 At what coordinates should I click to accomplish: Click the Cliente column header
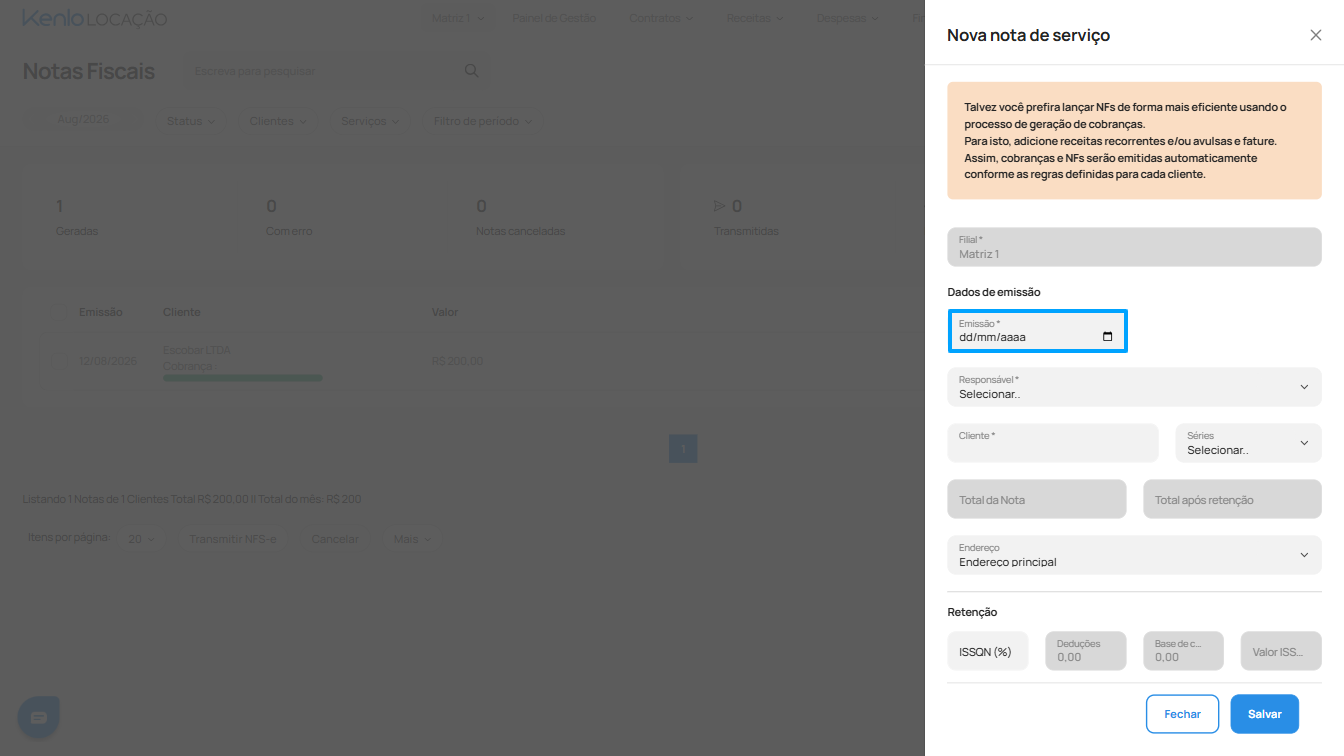(182, 312)
